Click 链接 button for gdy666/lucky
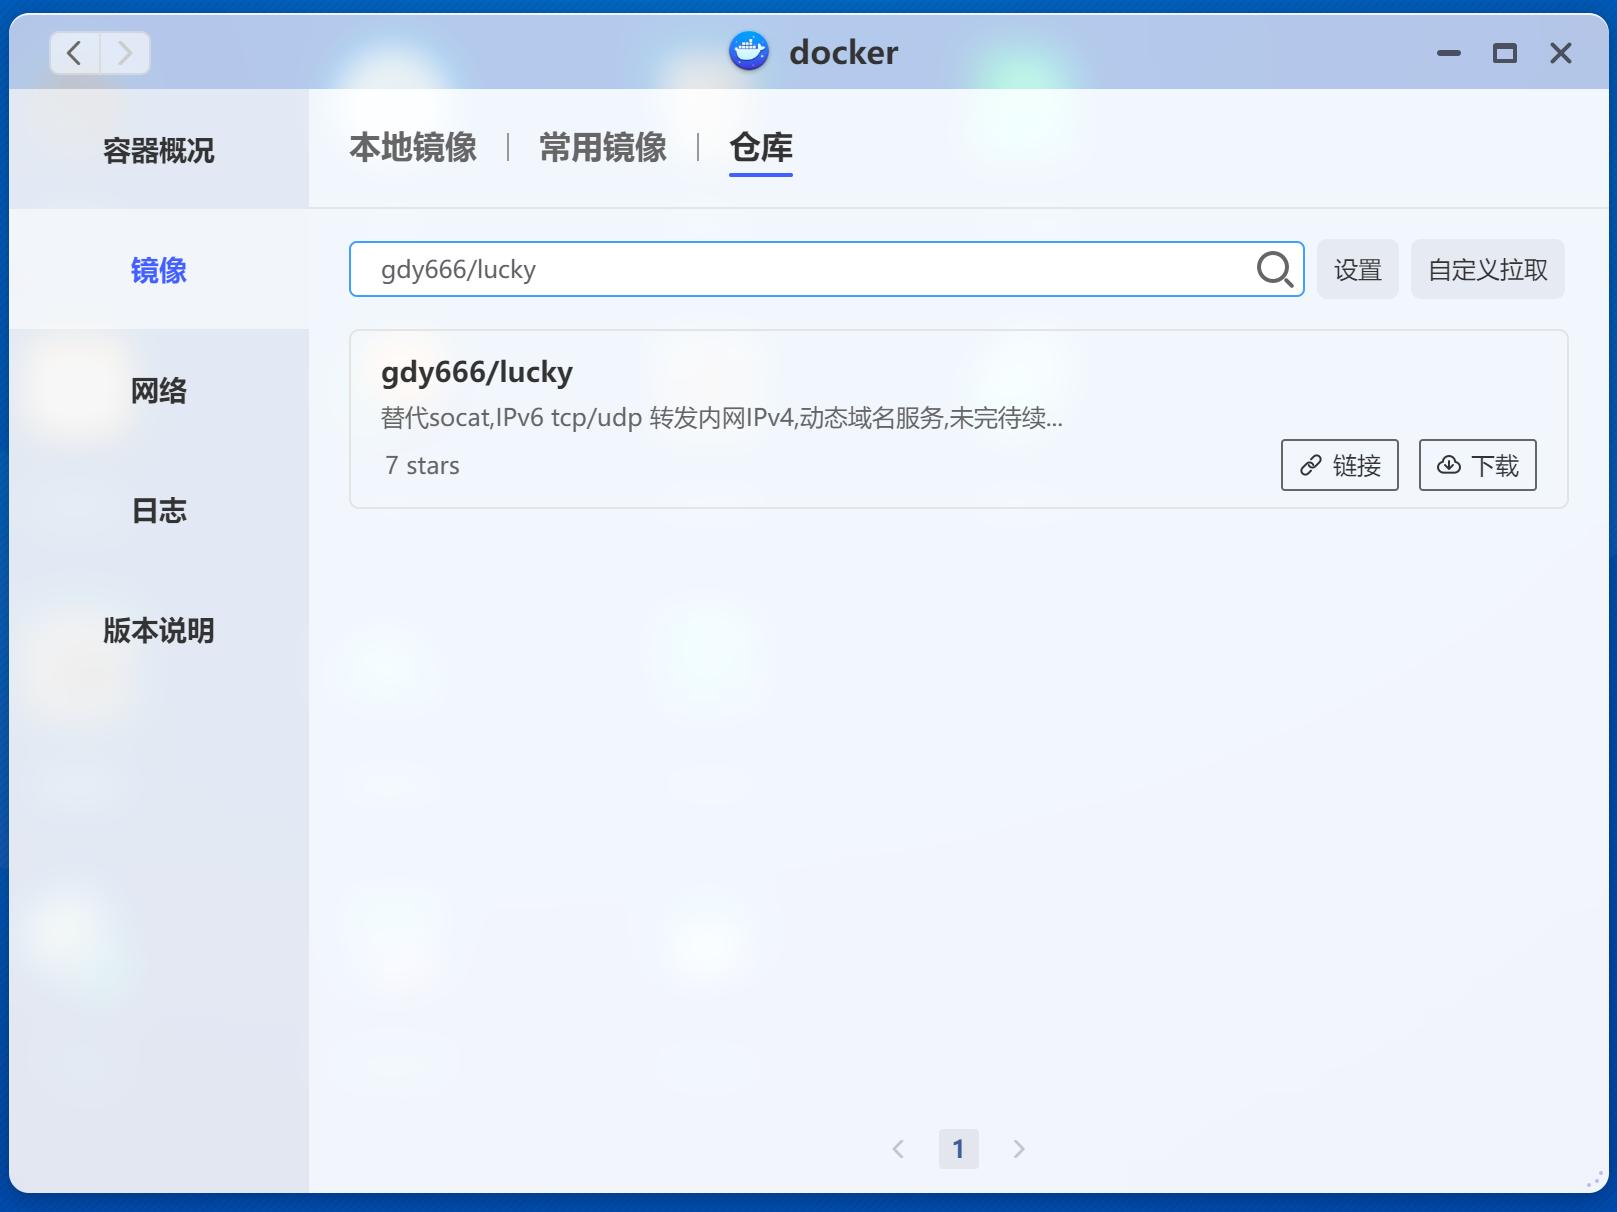 coord(1340,465)
